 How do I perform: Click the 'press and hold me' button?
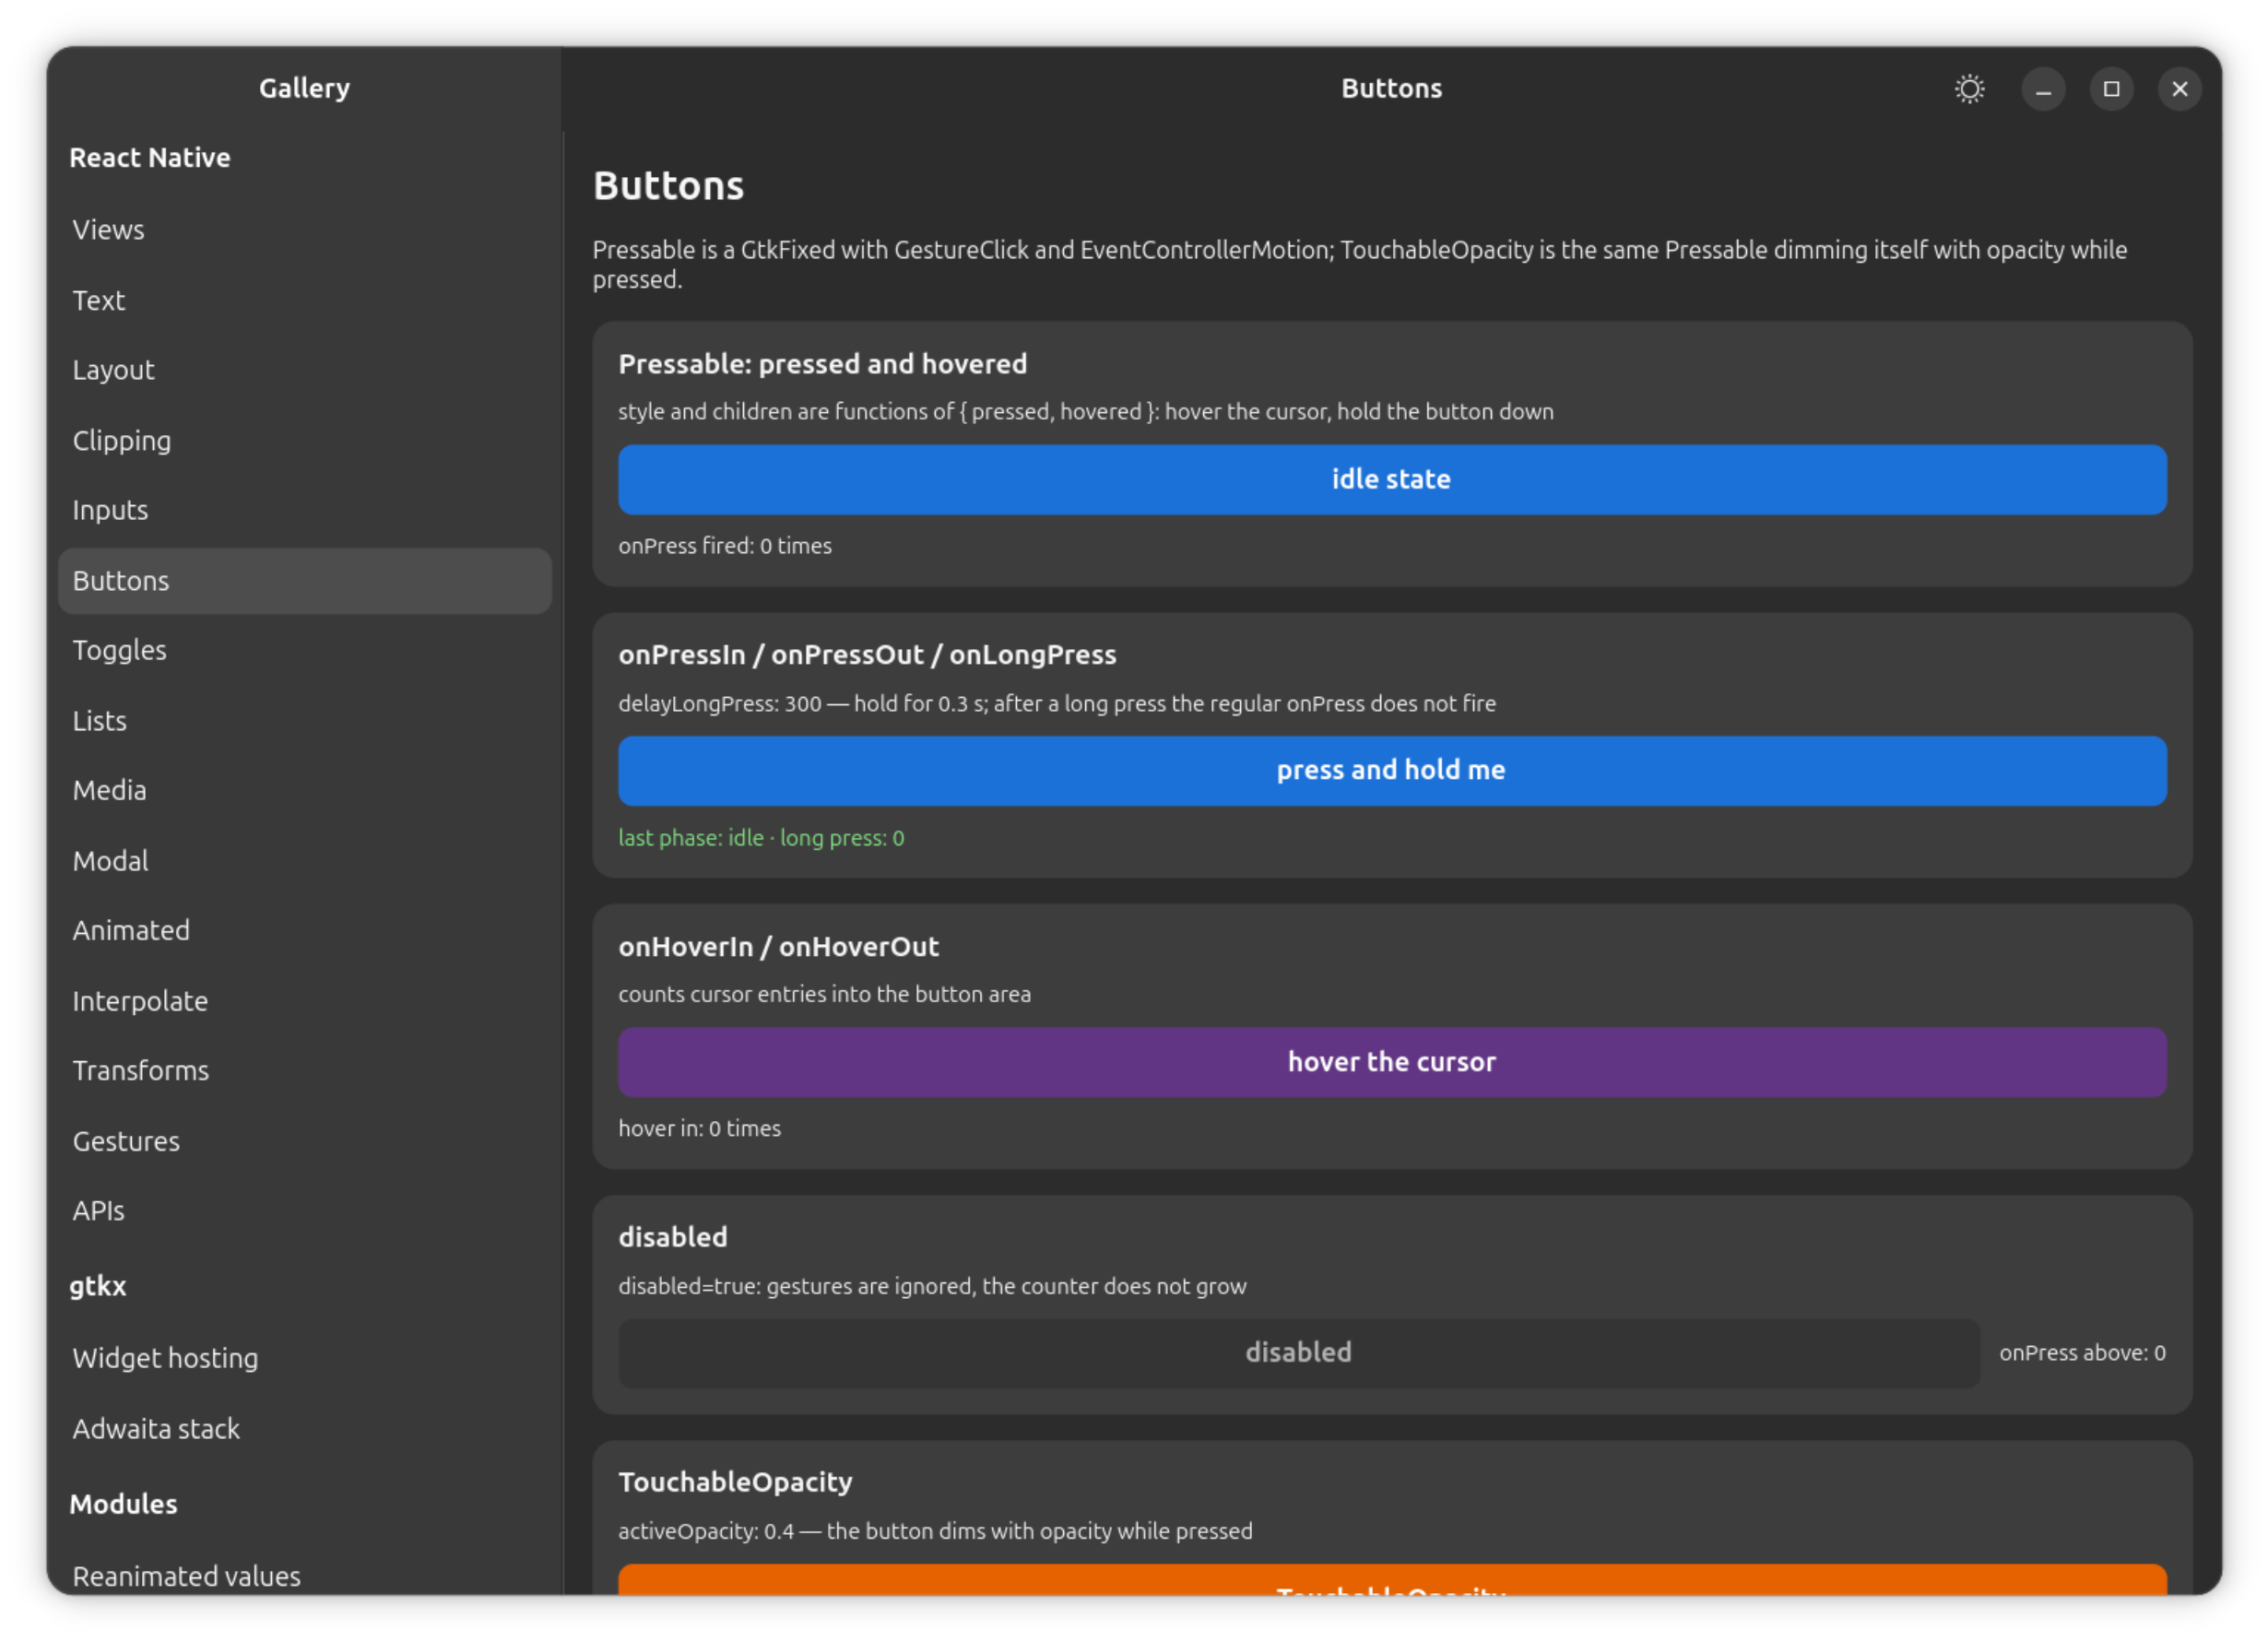point(1392,771)
